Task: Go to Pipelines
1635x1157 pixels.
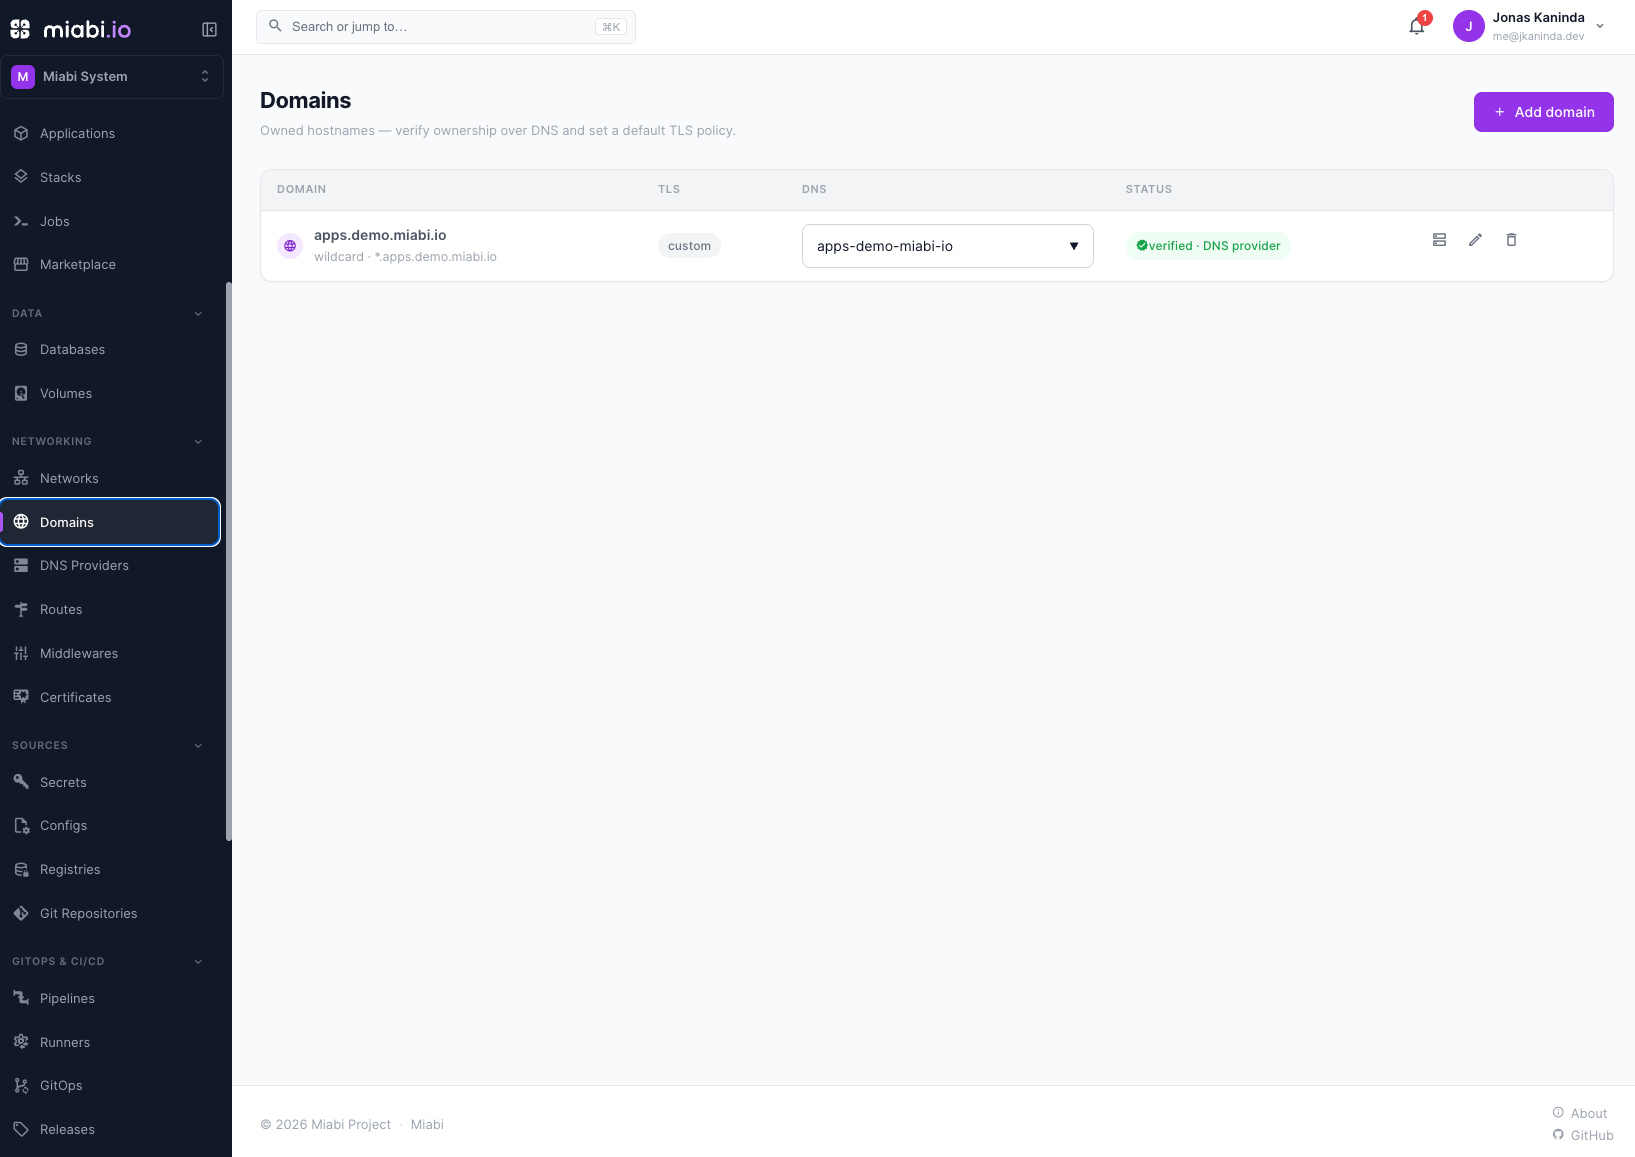Action: click(110, 998)
